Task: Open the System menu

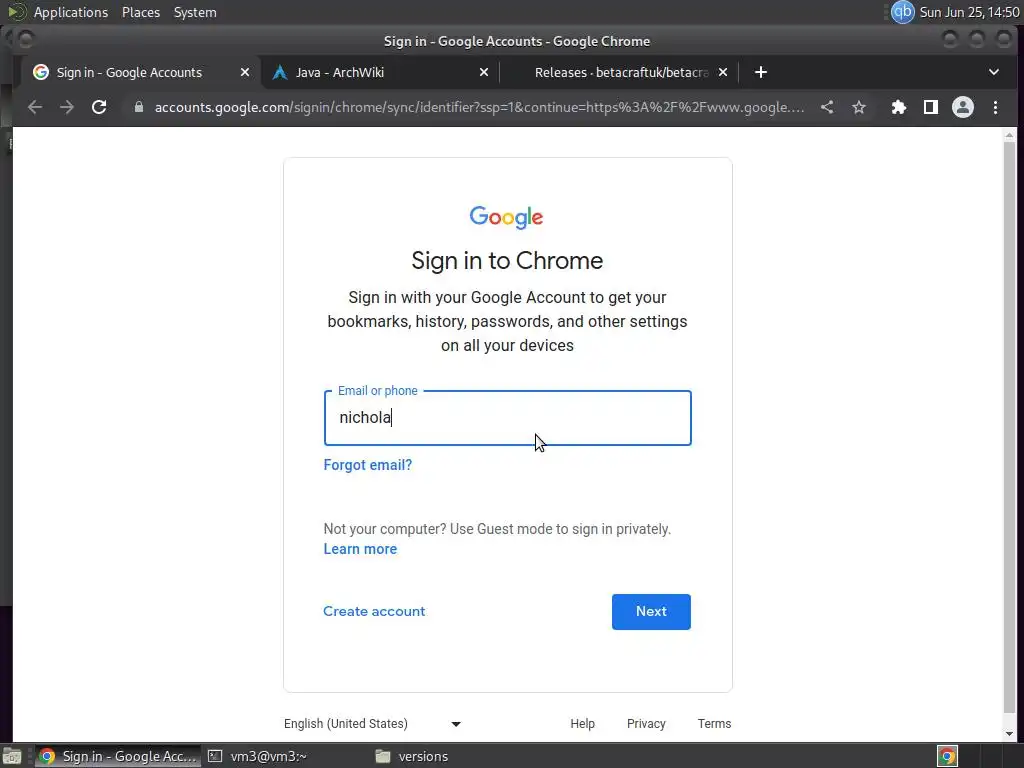Action: (195, 12)
